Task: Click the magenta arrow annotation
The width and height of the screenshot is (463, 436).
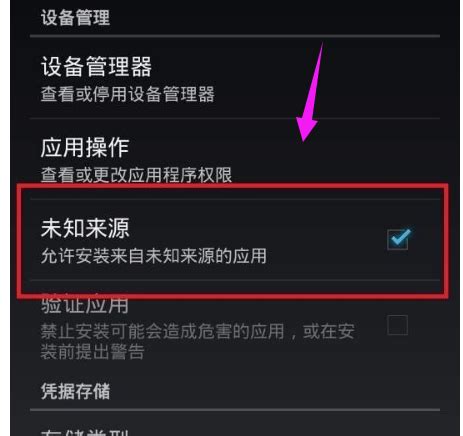Action: click(x=311, y=92)
